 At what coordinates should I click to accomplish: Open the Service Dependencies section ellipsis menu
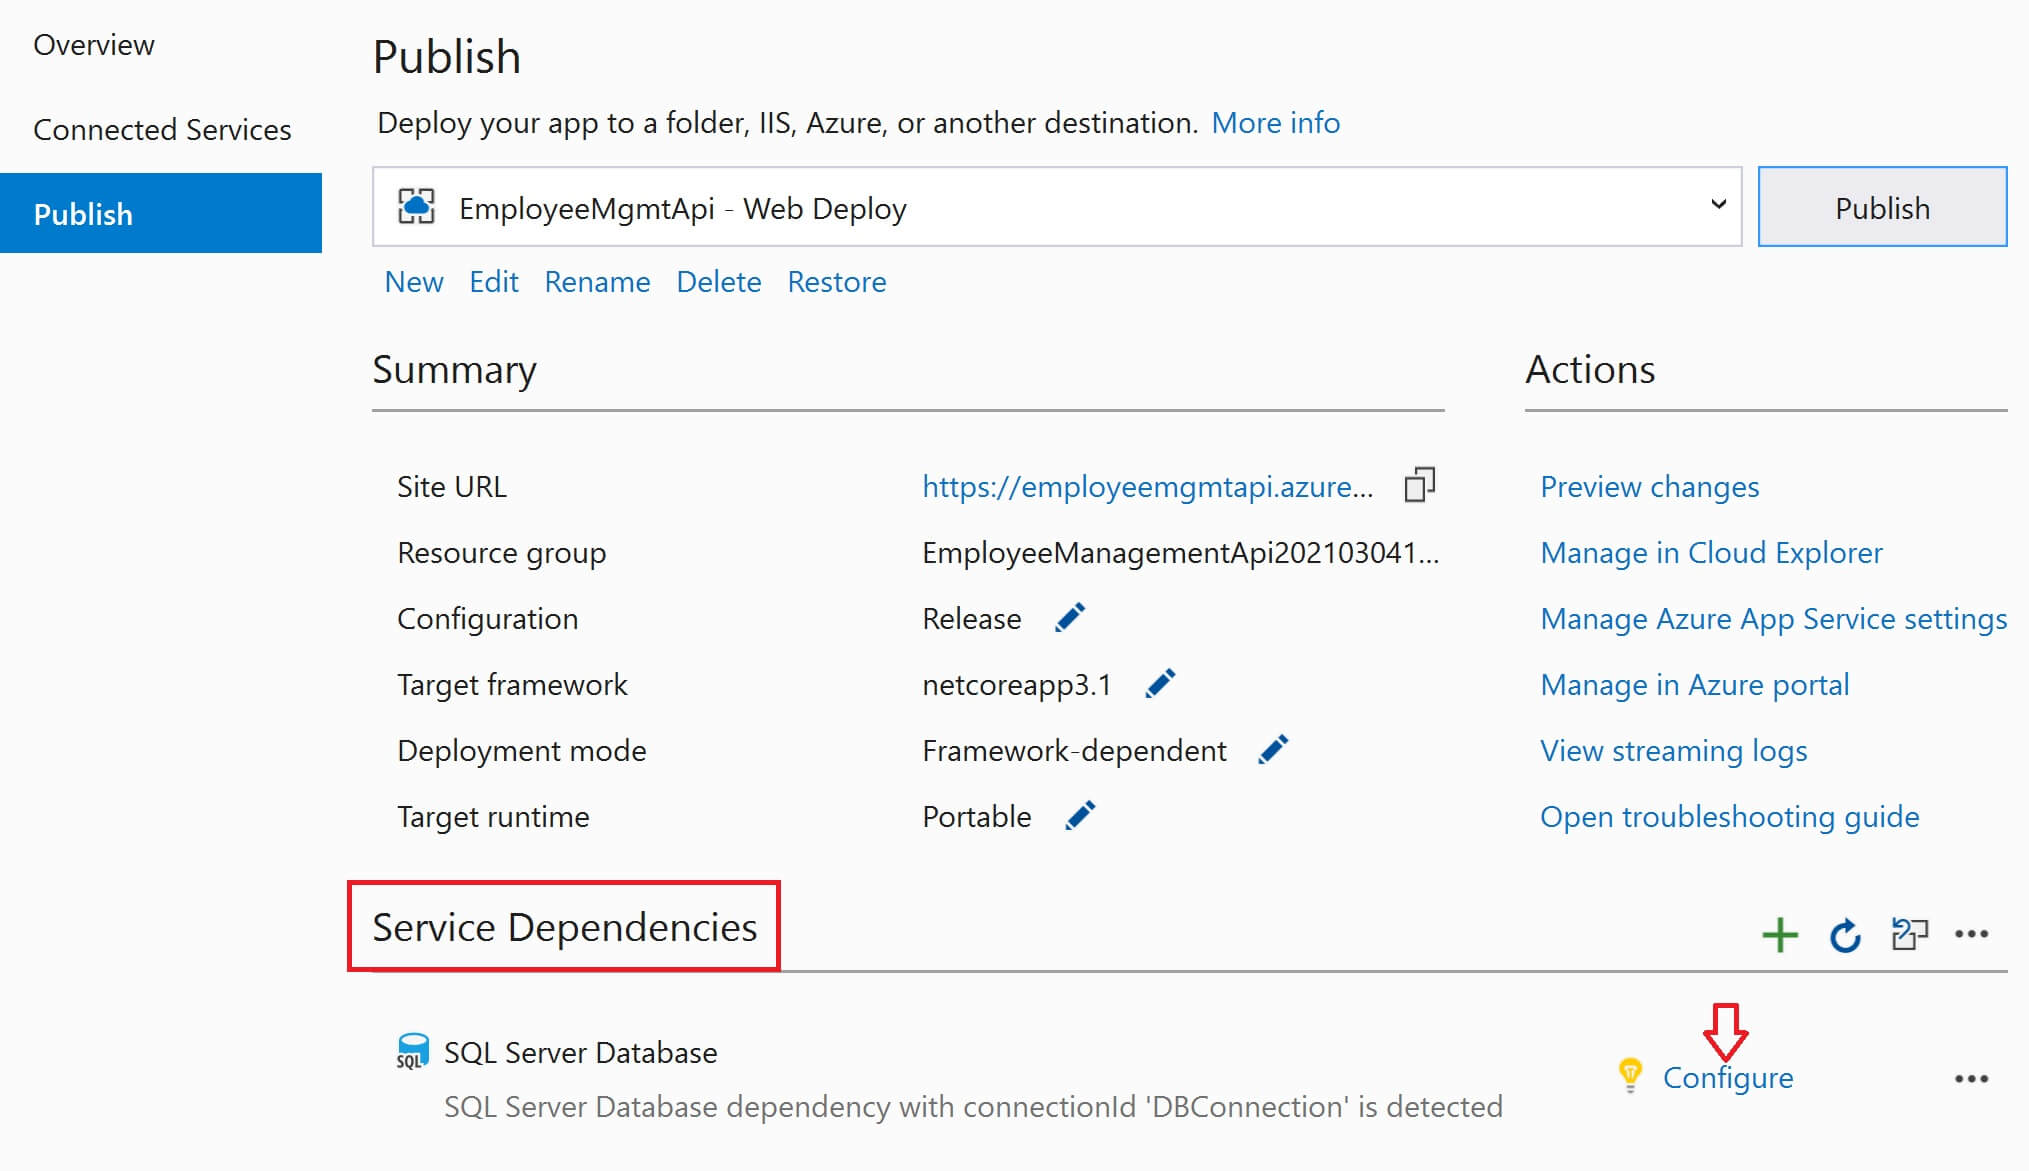[1971, 934]
